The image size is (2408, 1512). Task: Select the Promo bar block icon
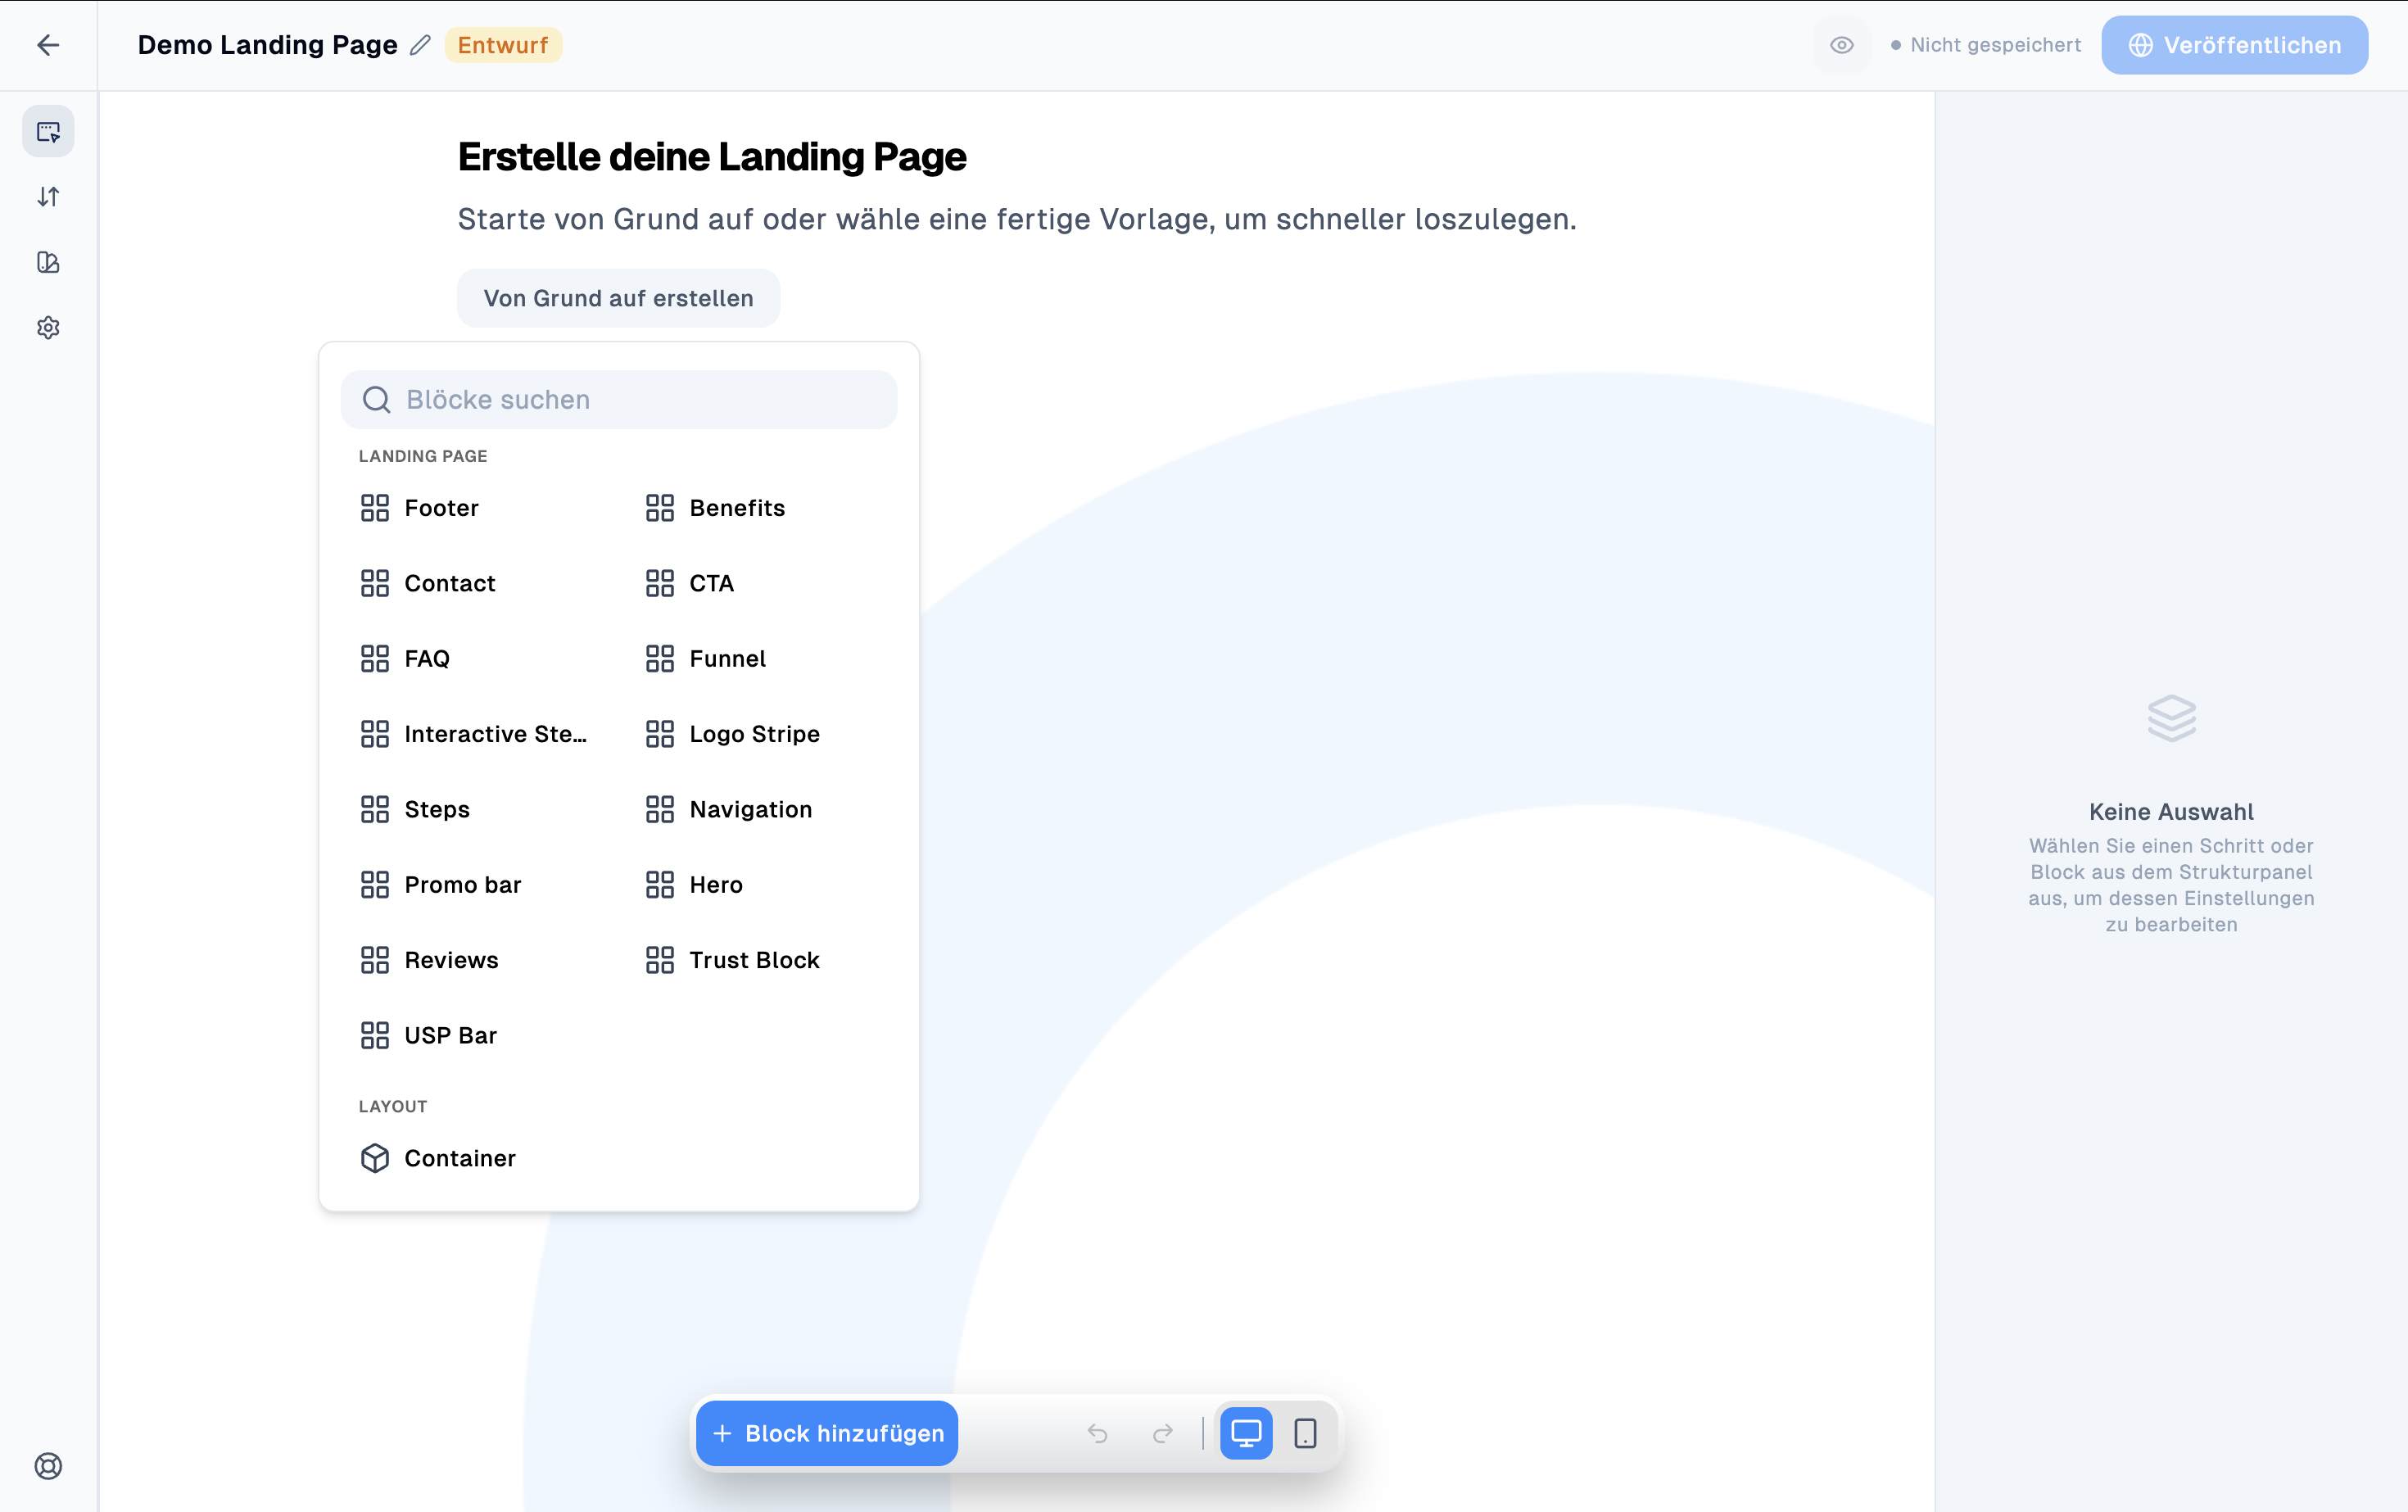[x=375, y=885]
